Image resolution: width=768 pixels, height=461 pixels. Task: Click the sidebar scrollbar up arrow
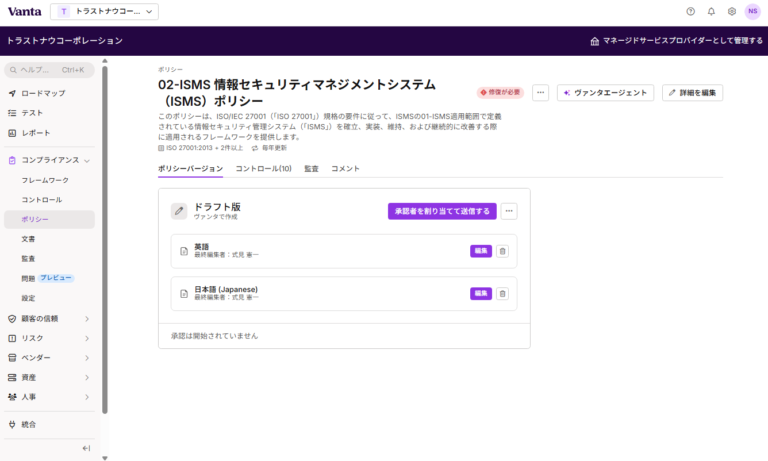[105, 61]
